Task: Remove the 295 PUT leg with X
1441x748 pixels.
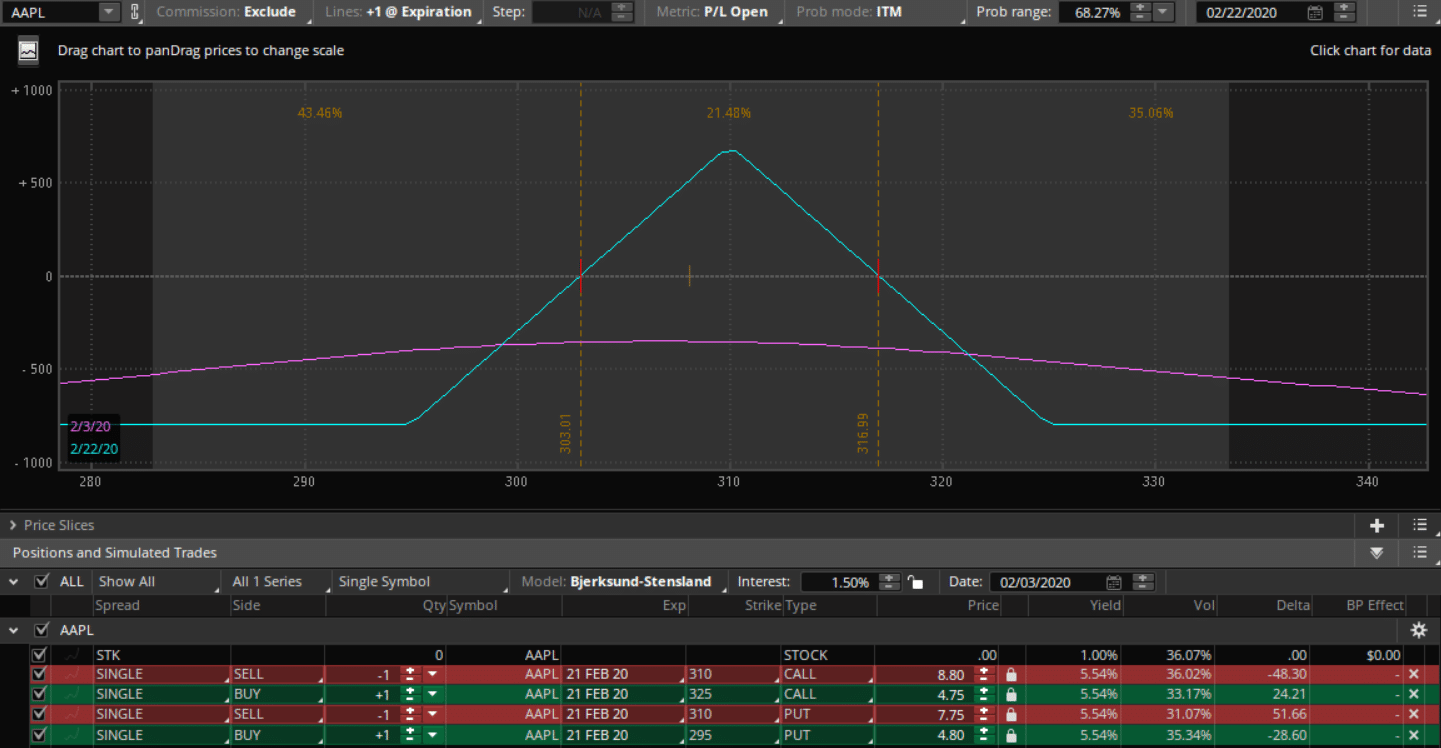Action: [x=1414, y=734]
